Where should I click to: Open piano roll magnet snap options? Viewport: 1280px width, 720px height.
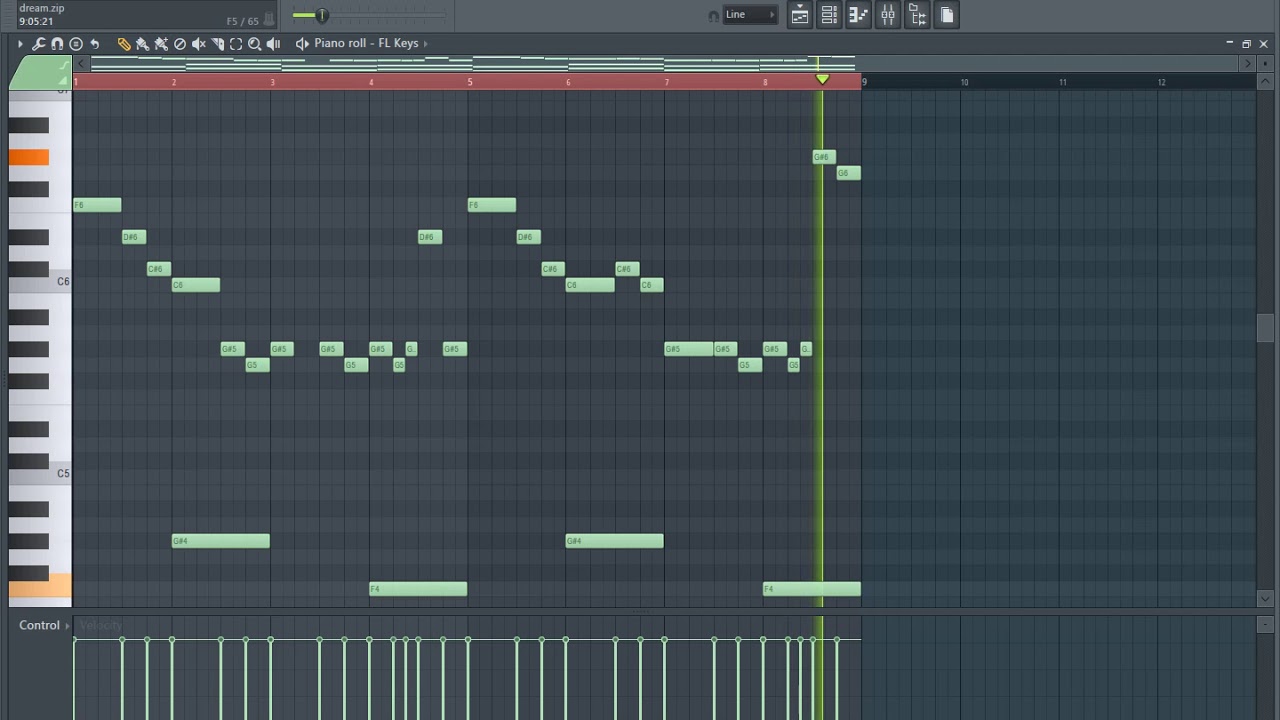[x=57, y=44]
